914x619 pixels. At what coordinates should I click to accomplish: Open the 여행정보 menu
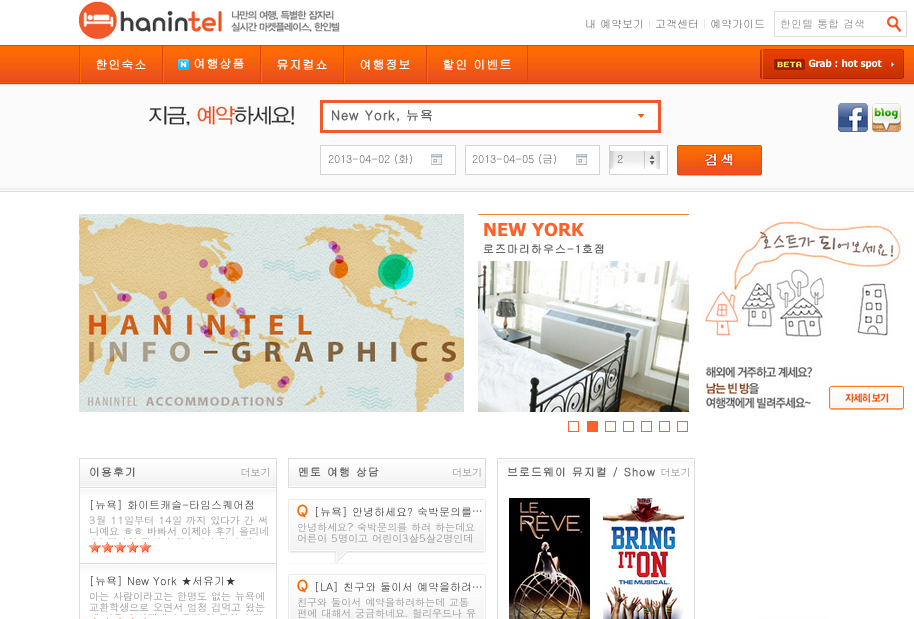coord(385,64)
